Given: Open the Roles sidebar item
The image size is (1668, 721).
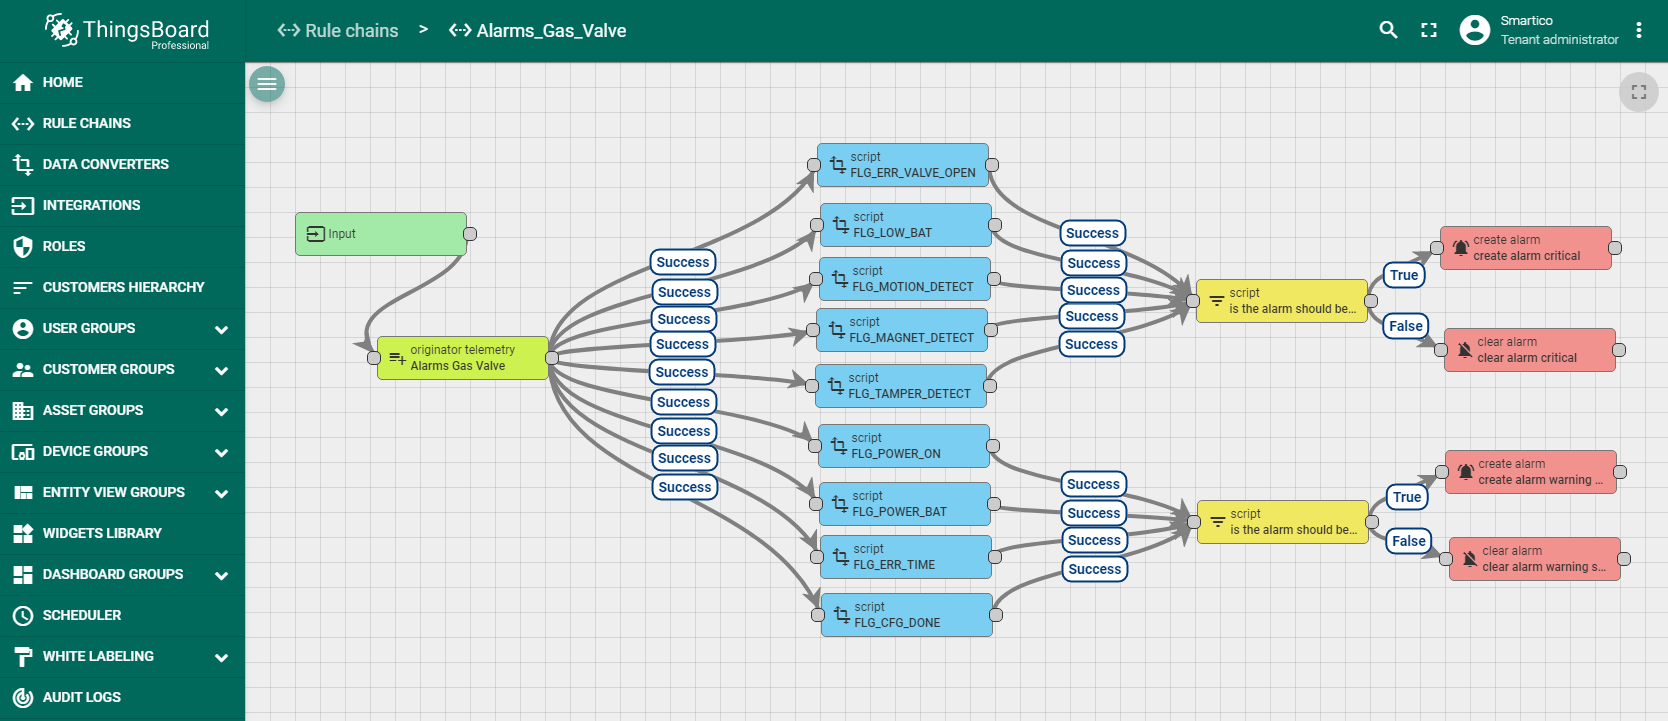Looking at the screenshot, I should pos(64,246).
